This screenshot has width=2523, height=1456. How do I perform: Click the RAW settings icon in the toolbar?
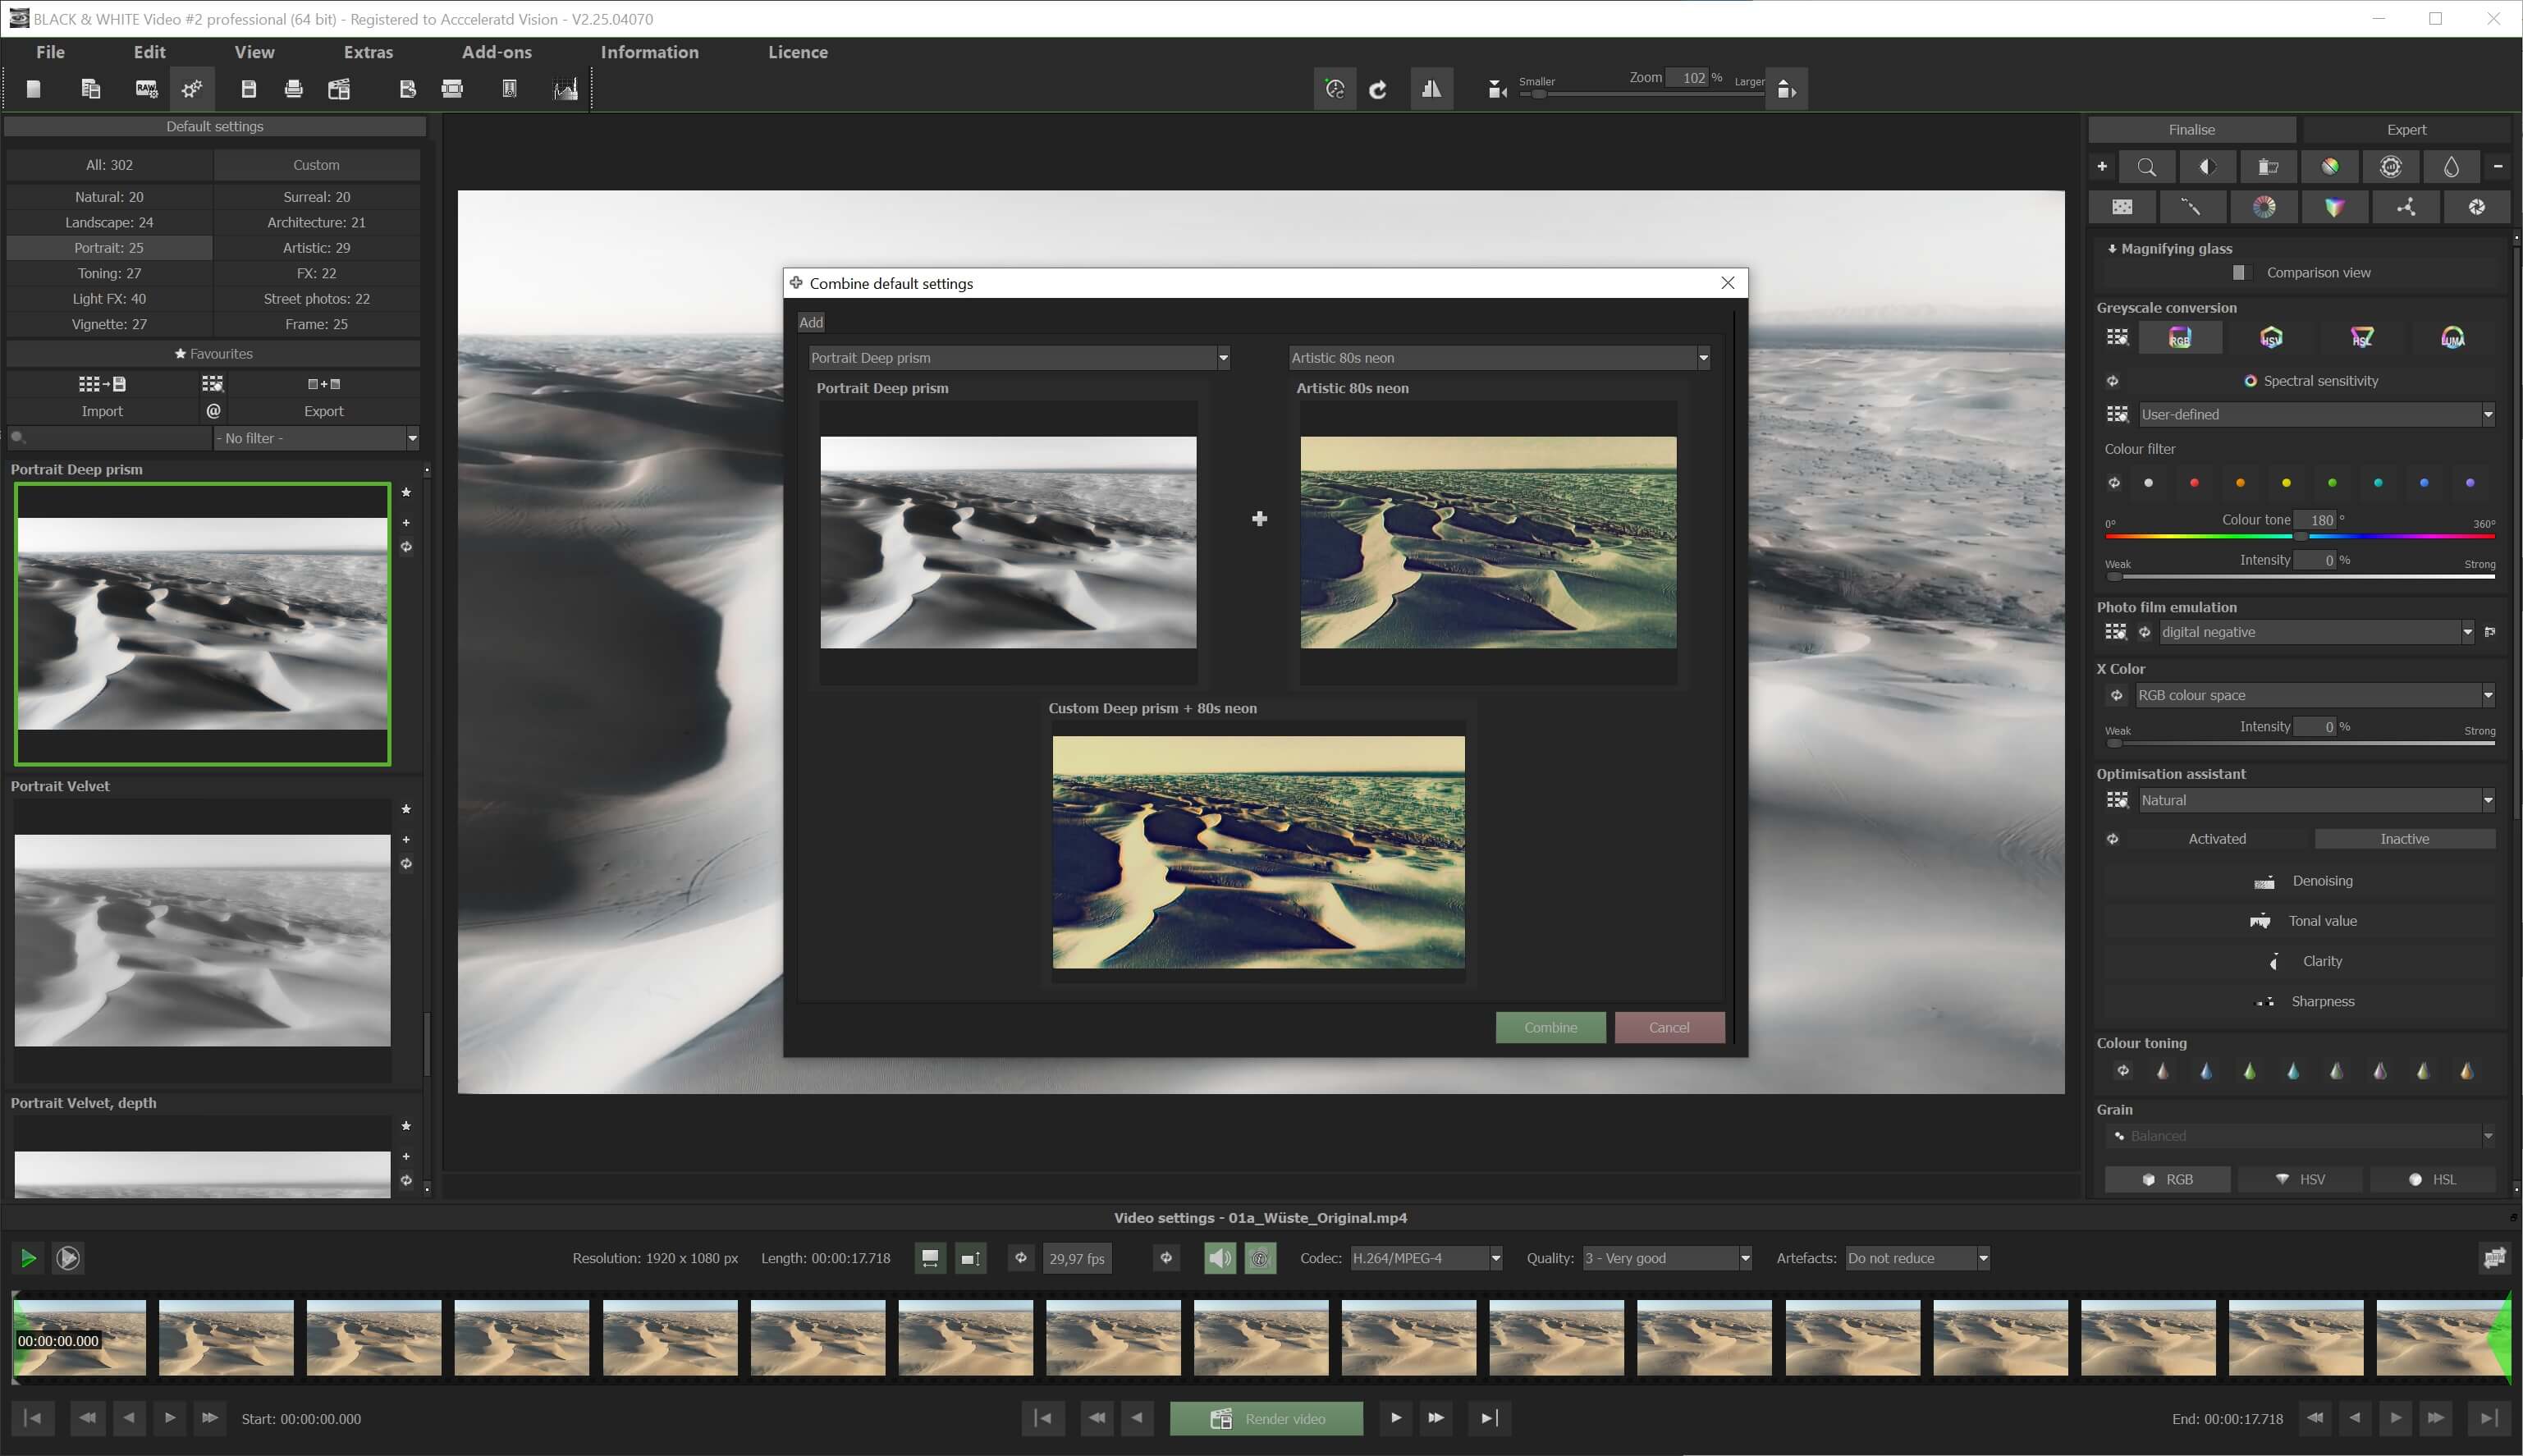pos(146,90)
